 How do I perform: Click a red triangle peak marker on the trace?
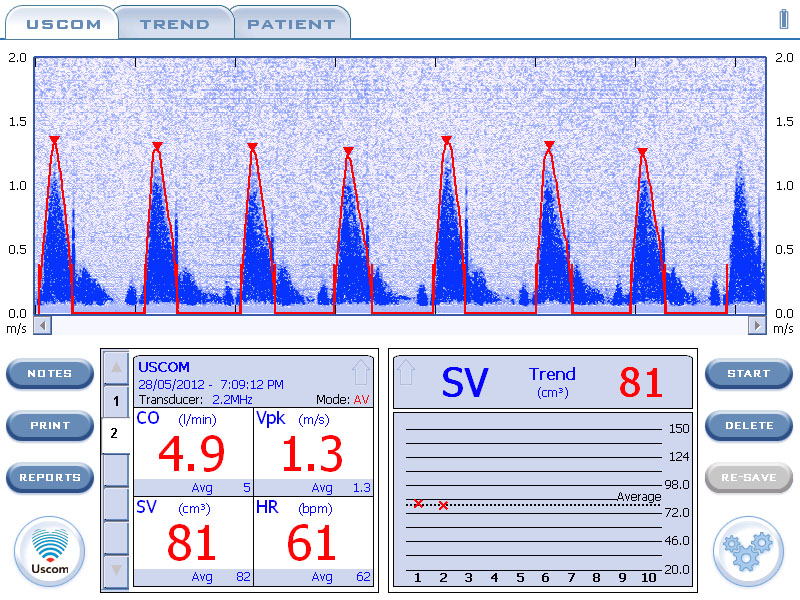[54, 140]
